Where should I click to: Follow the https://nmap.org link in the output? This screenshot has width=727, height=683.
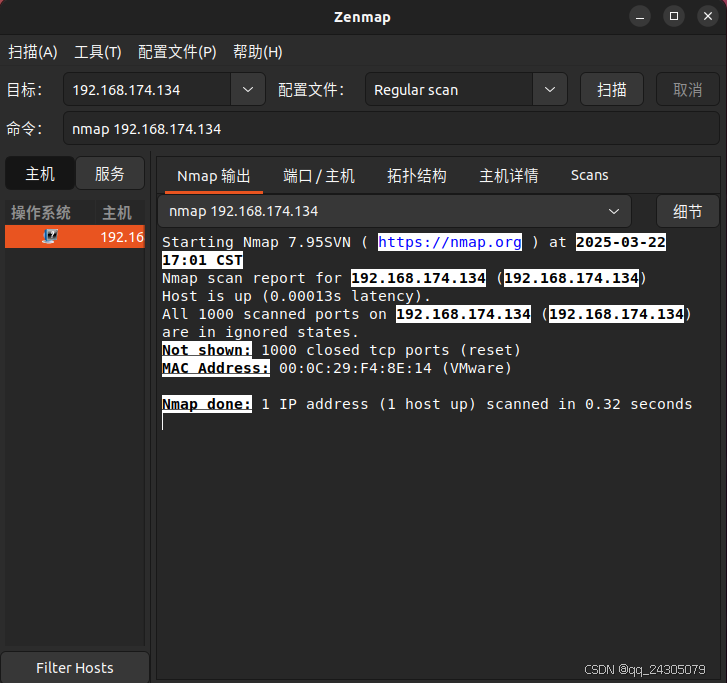(450, 242)
